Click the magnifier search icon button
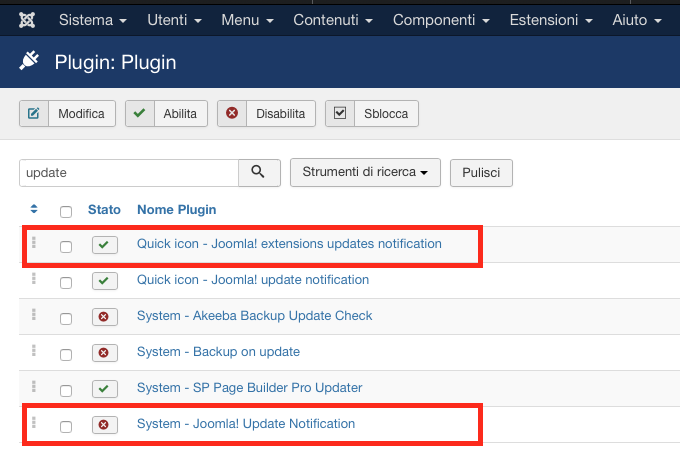Image resolution: width=680 pixels, height=471 pixels. tap(259, 172)
